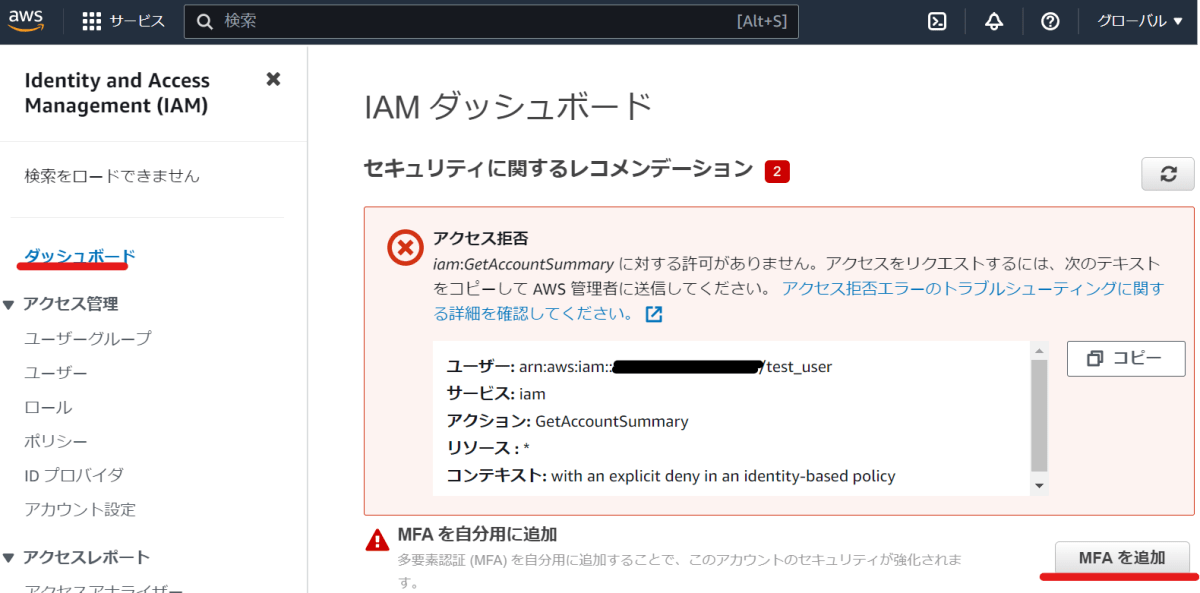Viewport: 1200px width, 593px height.
Task: Open ロール in the sidebar
Action: [48, 407]
